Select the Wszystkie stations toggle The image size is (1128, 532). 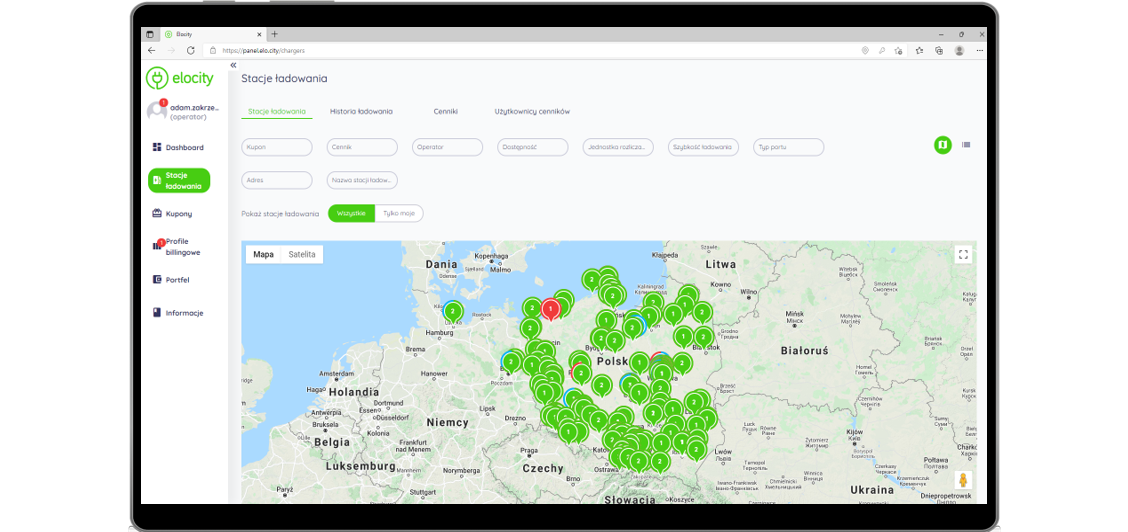pyautogui.click(x=351, y=213)
